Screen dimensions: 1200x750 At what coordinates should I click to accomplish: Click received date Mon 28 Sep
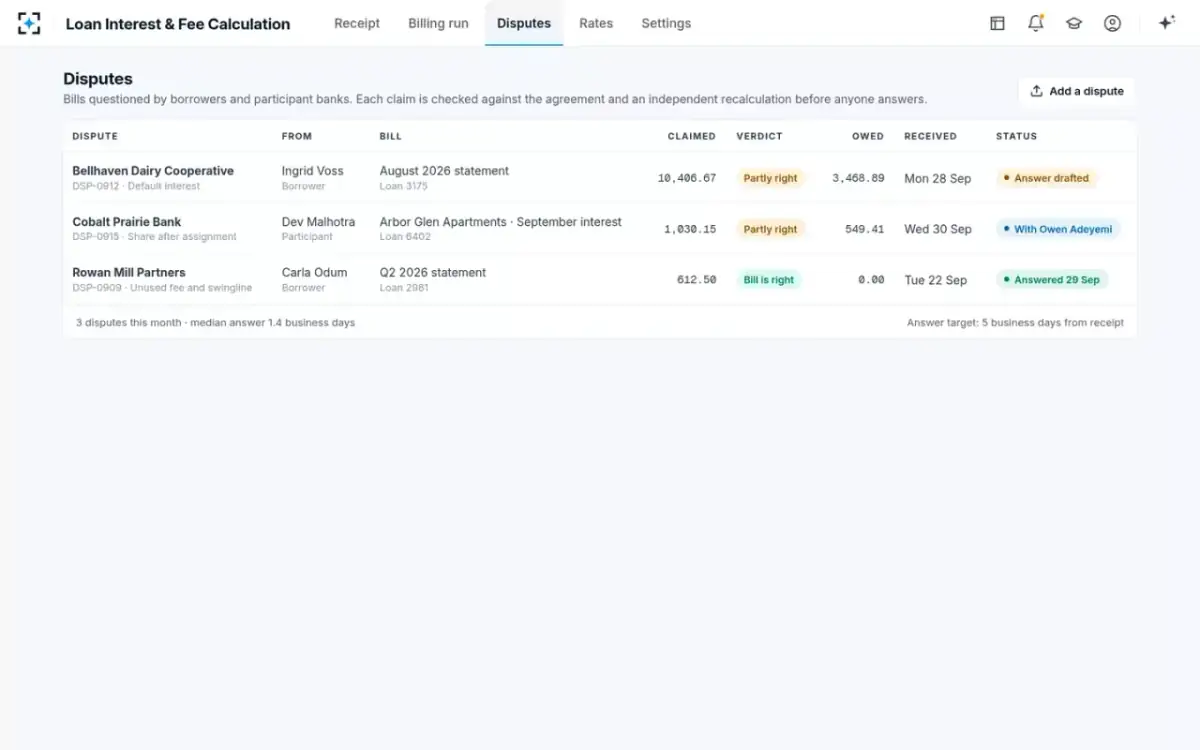click(x=938, y=178)
